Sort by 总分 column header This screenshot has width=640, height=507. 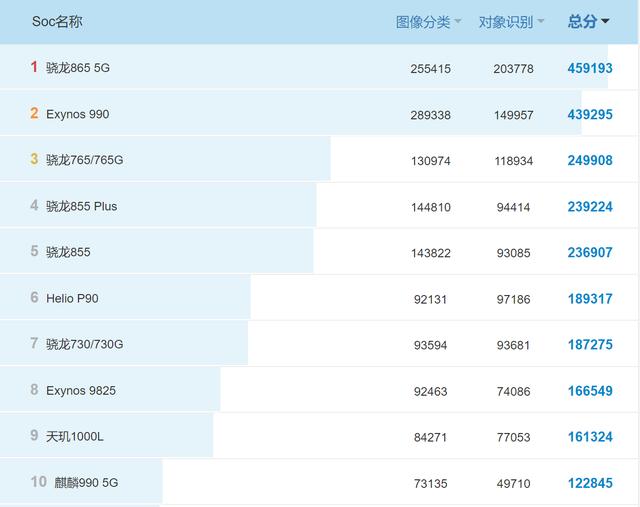point(588,21)
